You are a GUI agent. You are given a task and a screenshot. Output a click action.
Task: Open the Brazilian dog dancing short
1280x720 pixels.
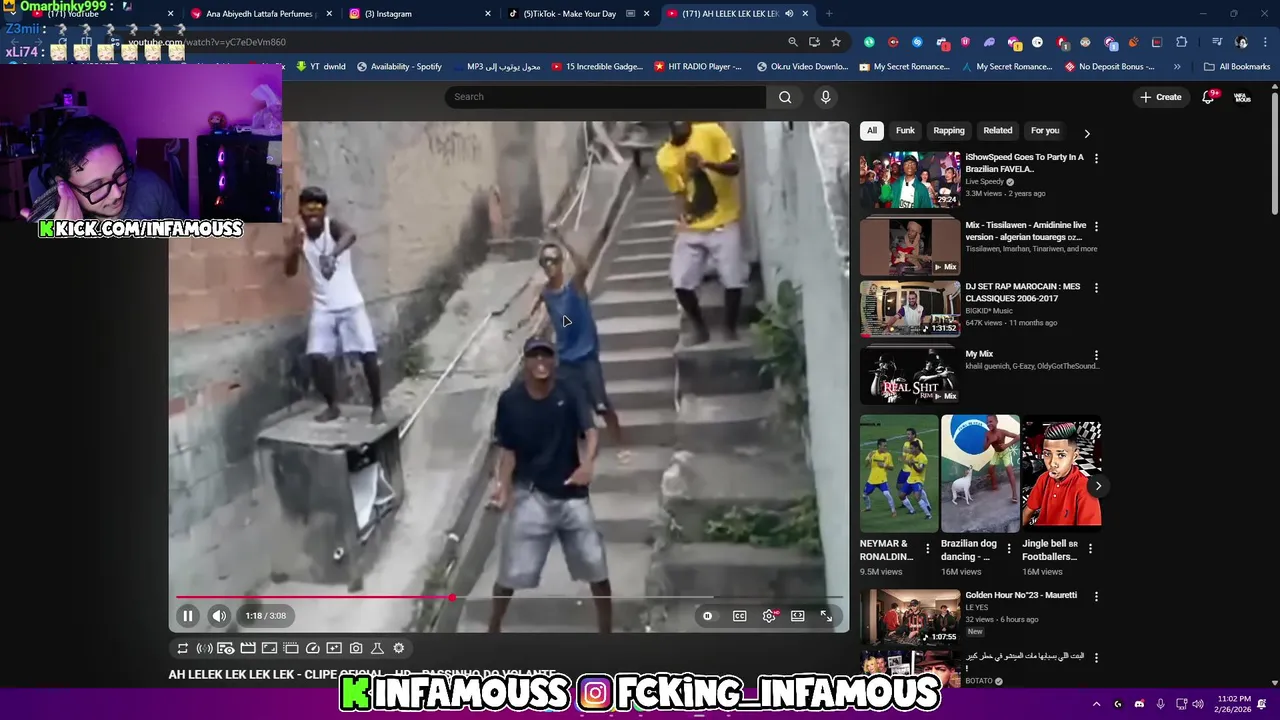pos(980,474)
